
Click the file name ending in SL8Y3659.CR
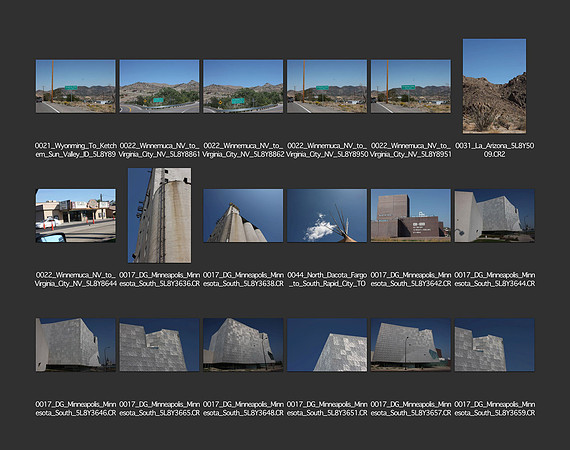tap(494, 409)
